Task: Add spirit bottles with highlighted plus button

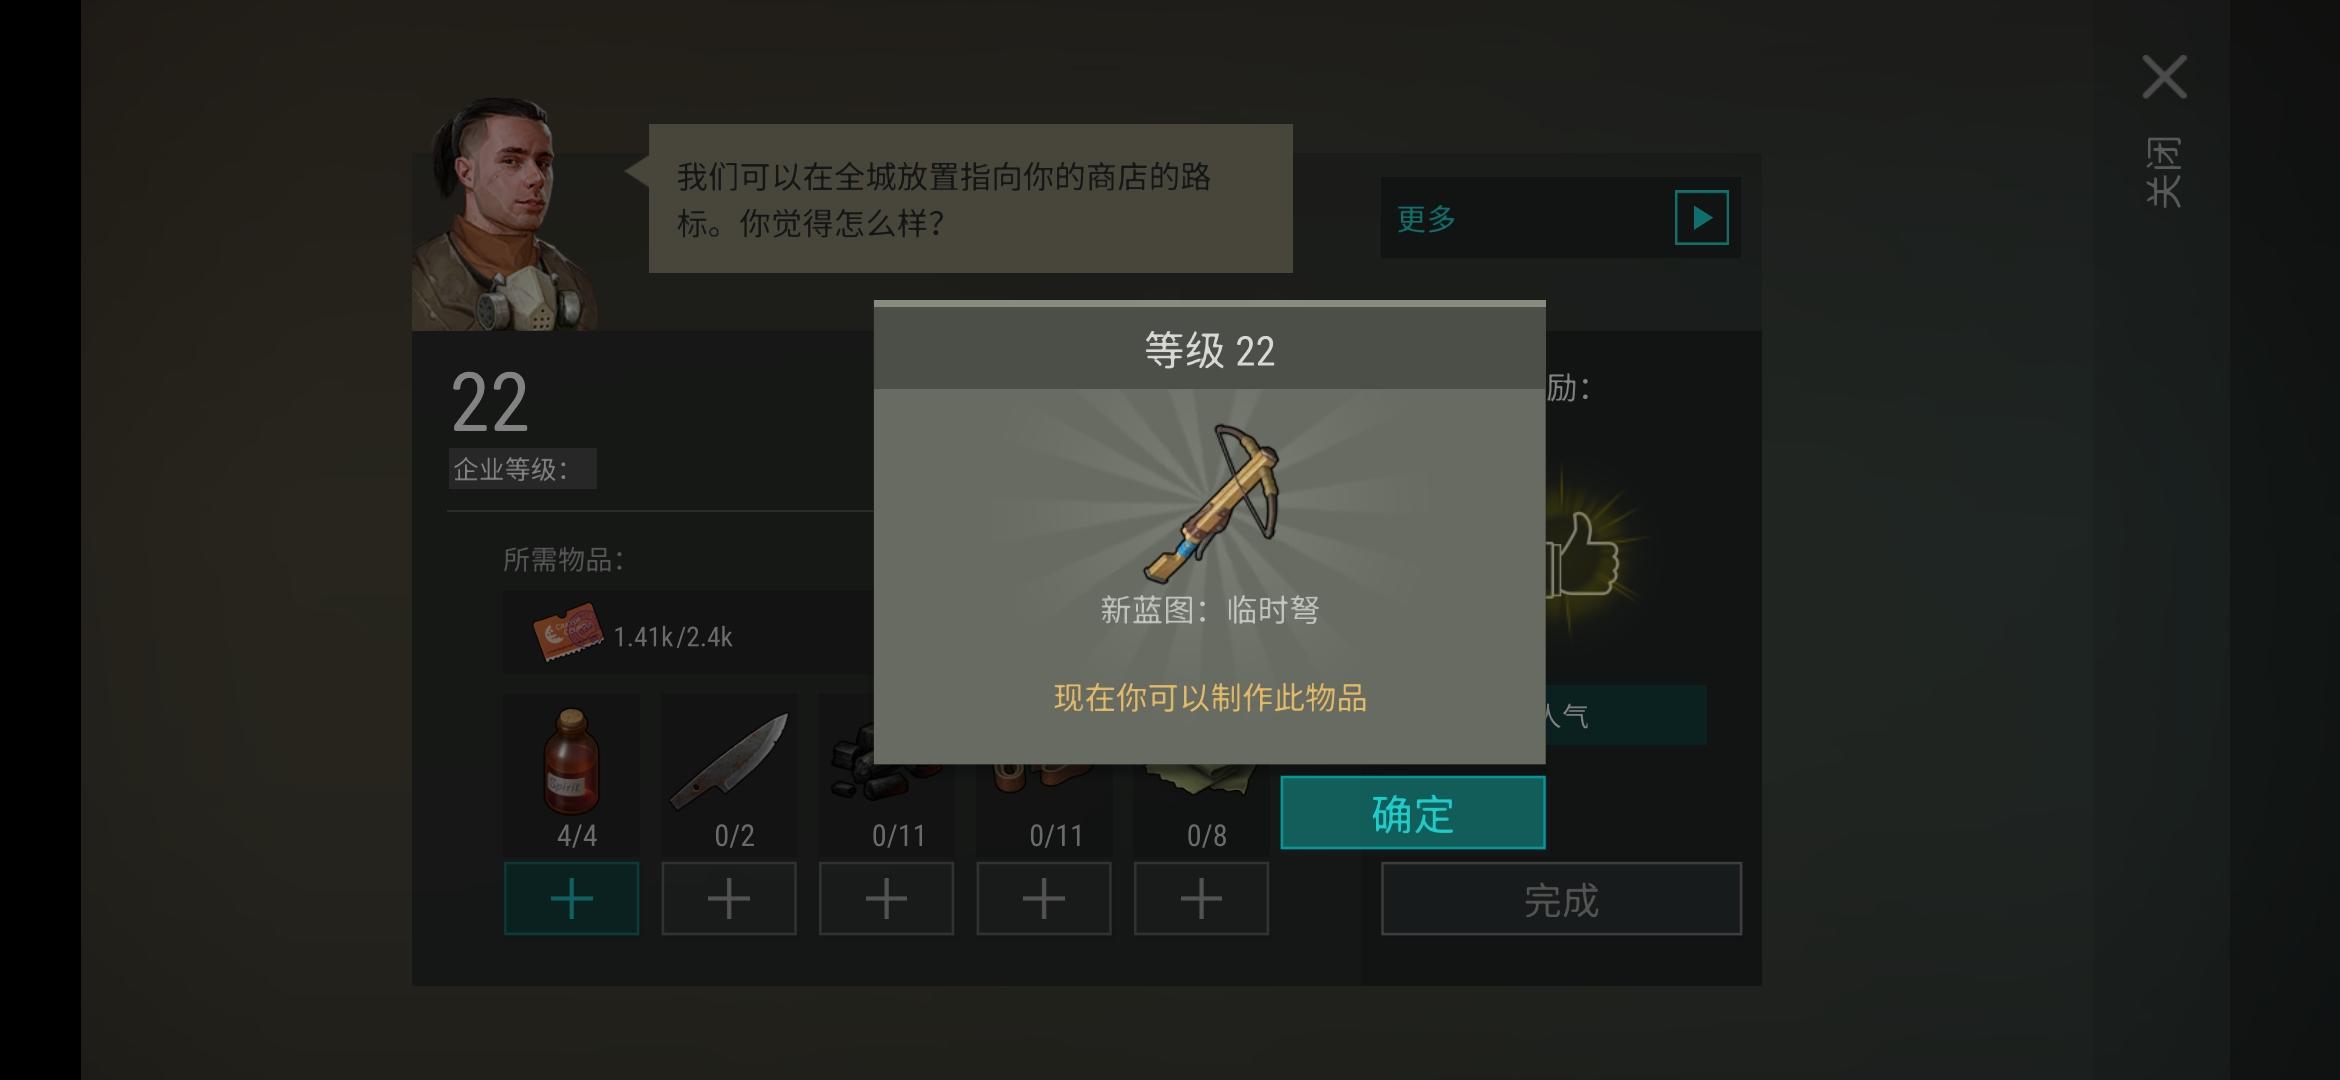Action: click(571, 899)
